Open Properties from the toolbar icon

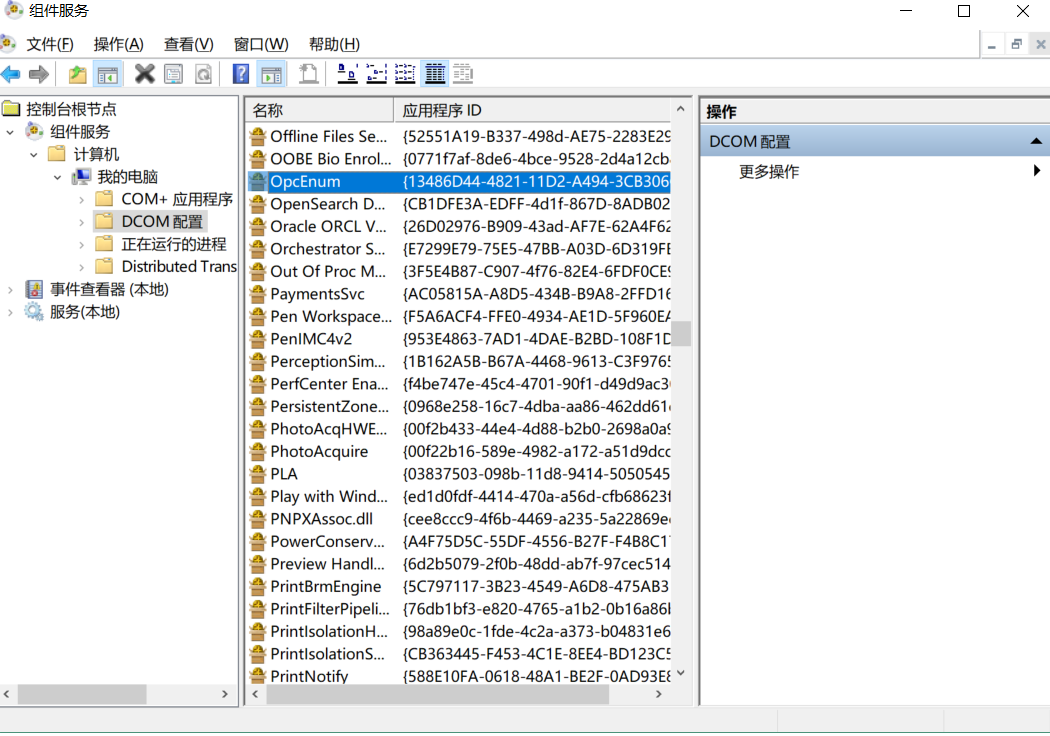(x=173, y=74)
